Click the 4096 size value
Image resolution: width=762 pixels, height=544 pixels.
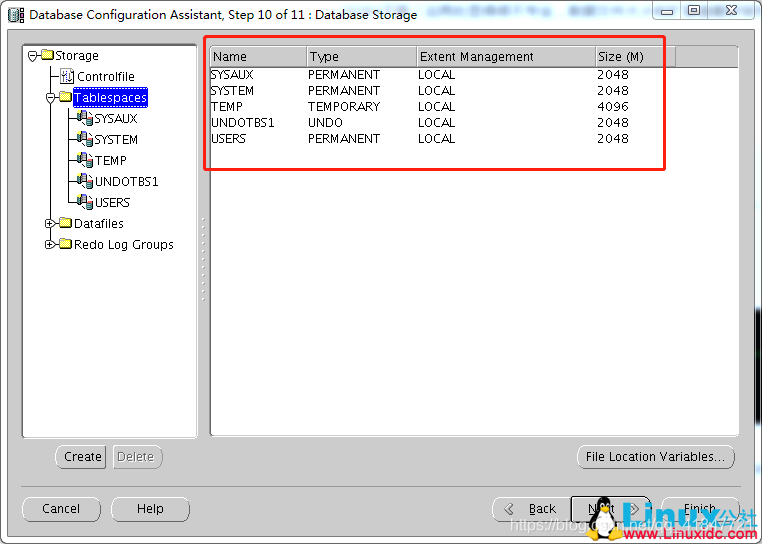tap(613, 107)
